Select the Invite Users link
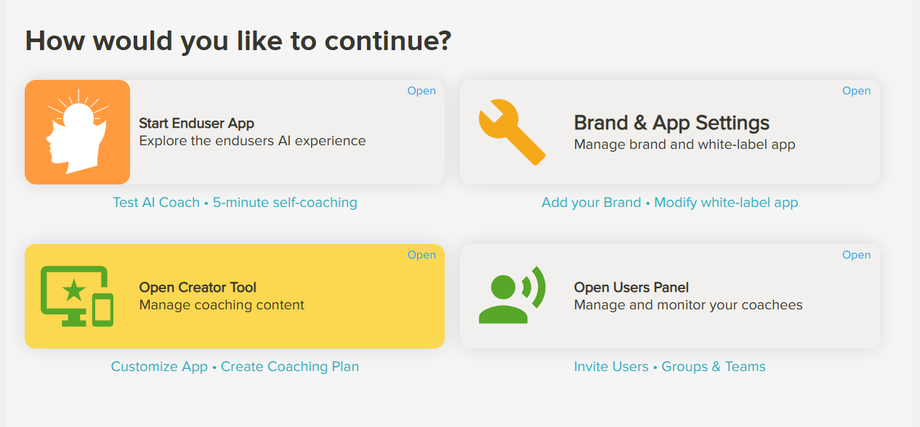The width and height of the screenshot is (920, 427). 610,366
